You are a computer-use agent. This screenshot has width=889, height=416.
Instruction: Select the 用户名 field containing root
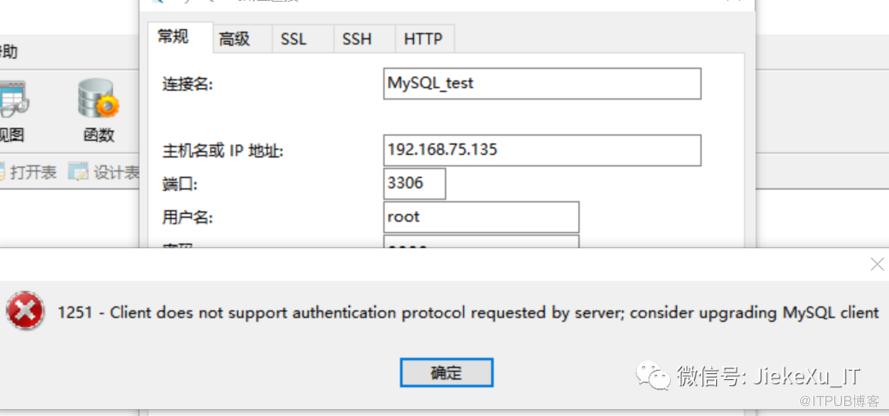point(481,217)
